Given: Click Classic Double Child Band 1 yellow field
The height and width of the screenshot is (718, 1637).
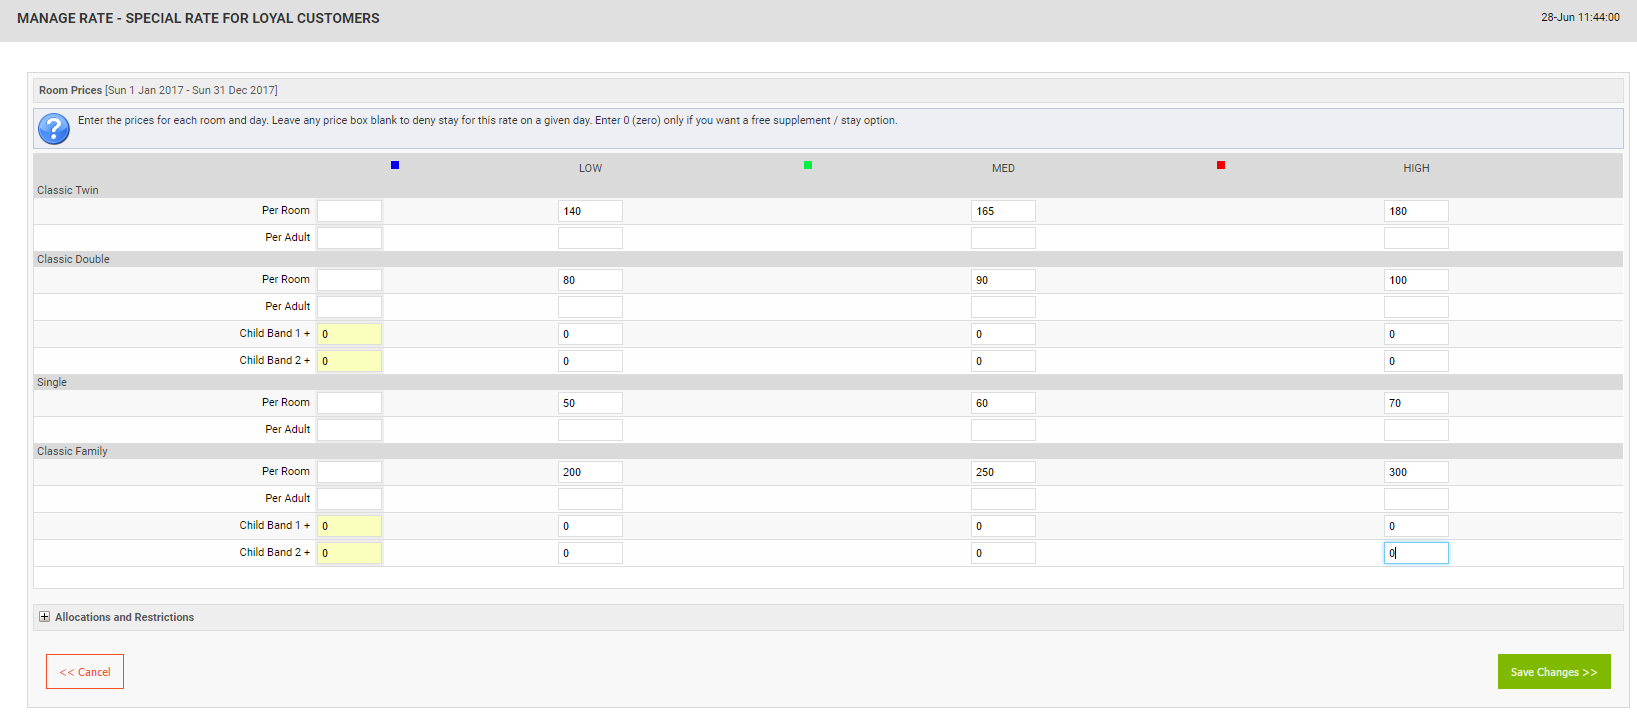Looking at the screenshot, I should pyautogui.click(x=349, y=334).
